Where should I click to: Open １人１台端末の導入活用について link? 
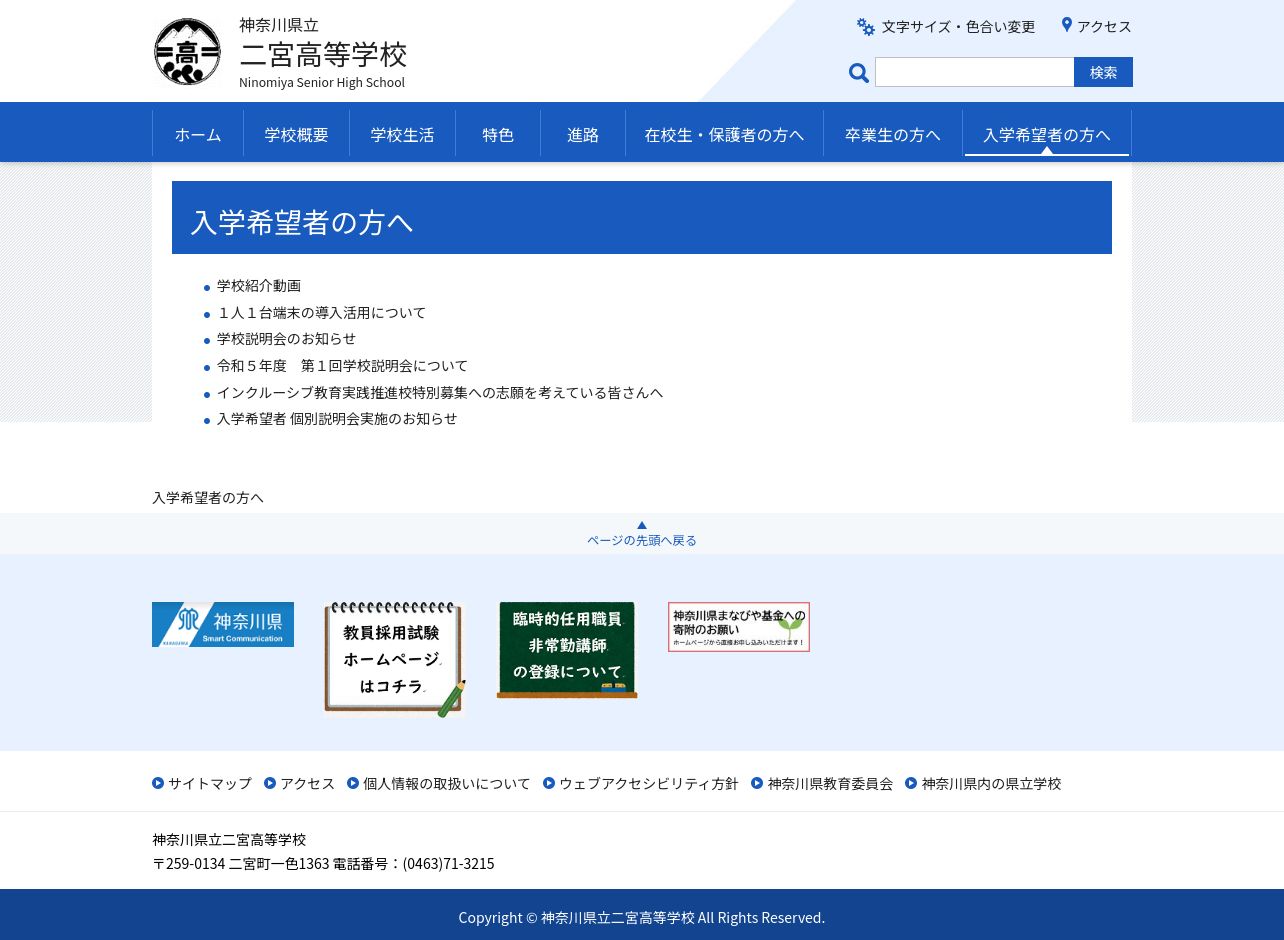321,313
